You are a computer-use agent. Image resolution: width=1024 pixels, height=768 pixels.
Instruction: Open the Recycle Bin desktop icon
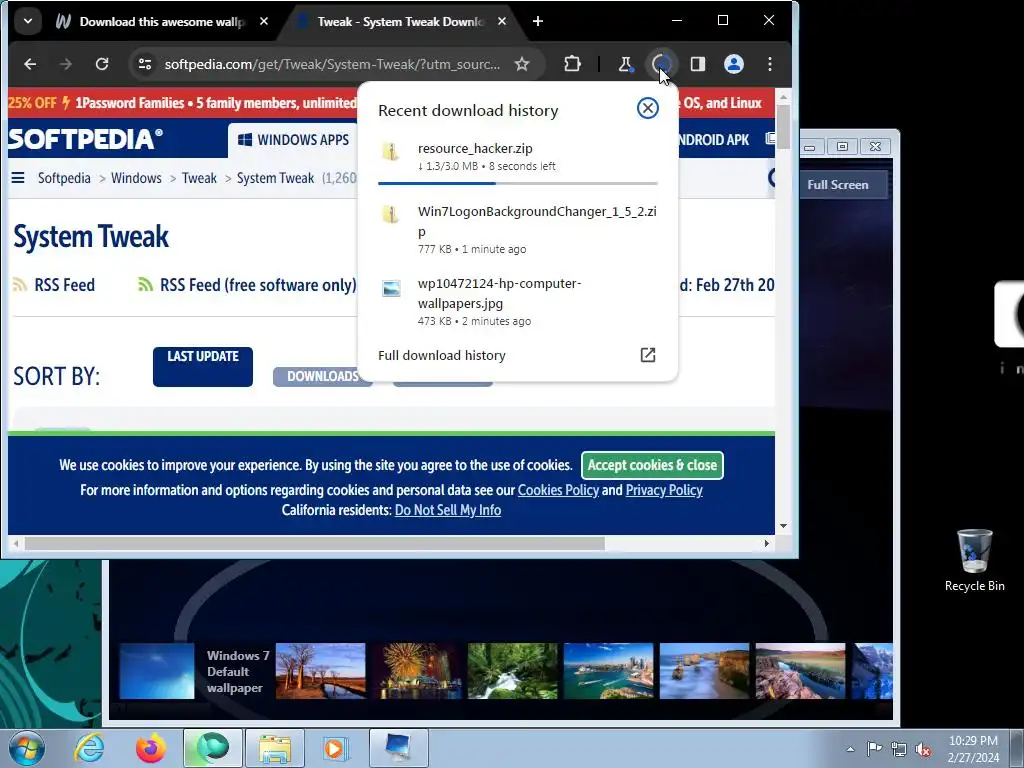[974, 560]
